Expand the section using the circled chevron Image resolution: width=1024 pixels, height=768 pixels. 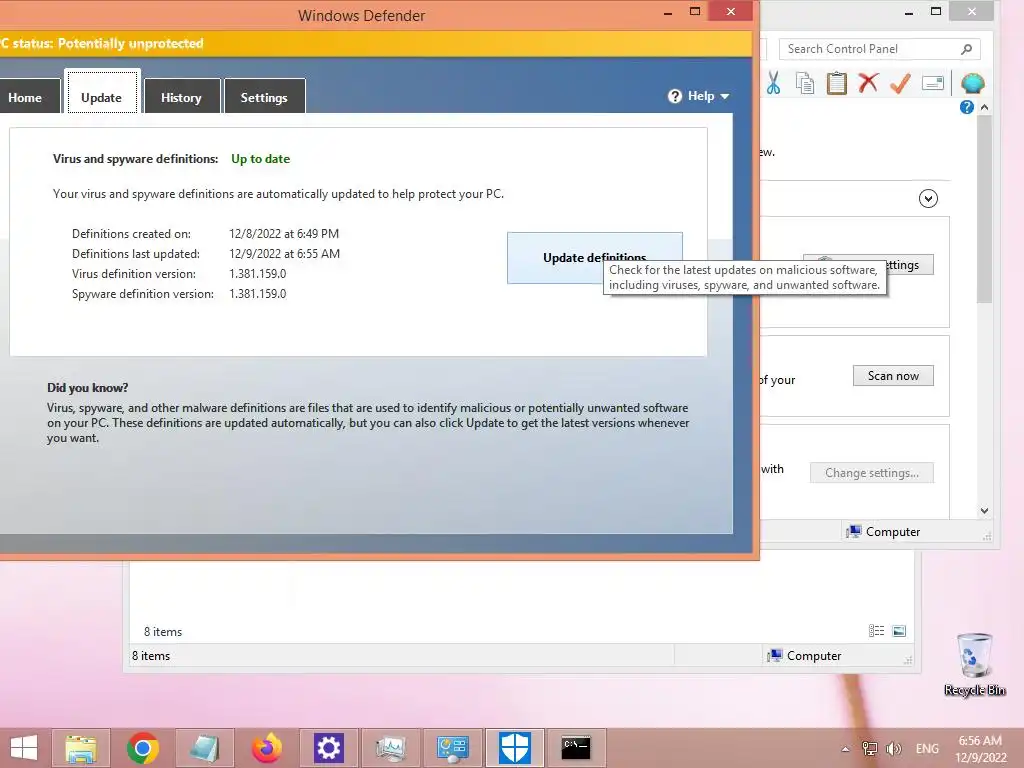[x=928, y=199]
